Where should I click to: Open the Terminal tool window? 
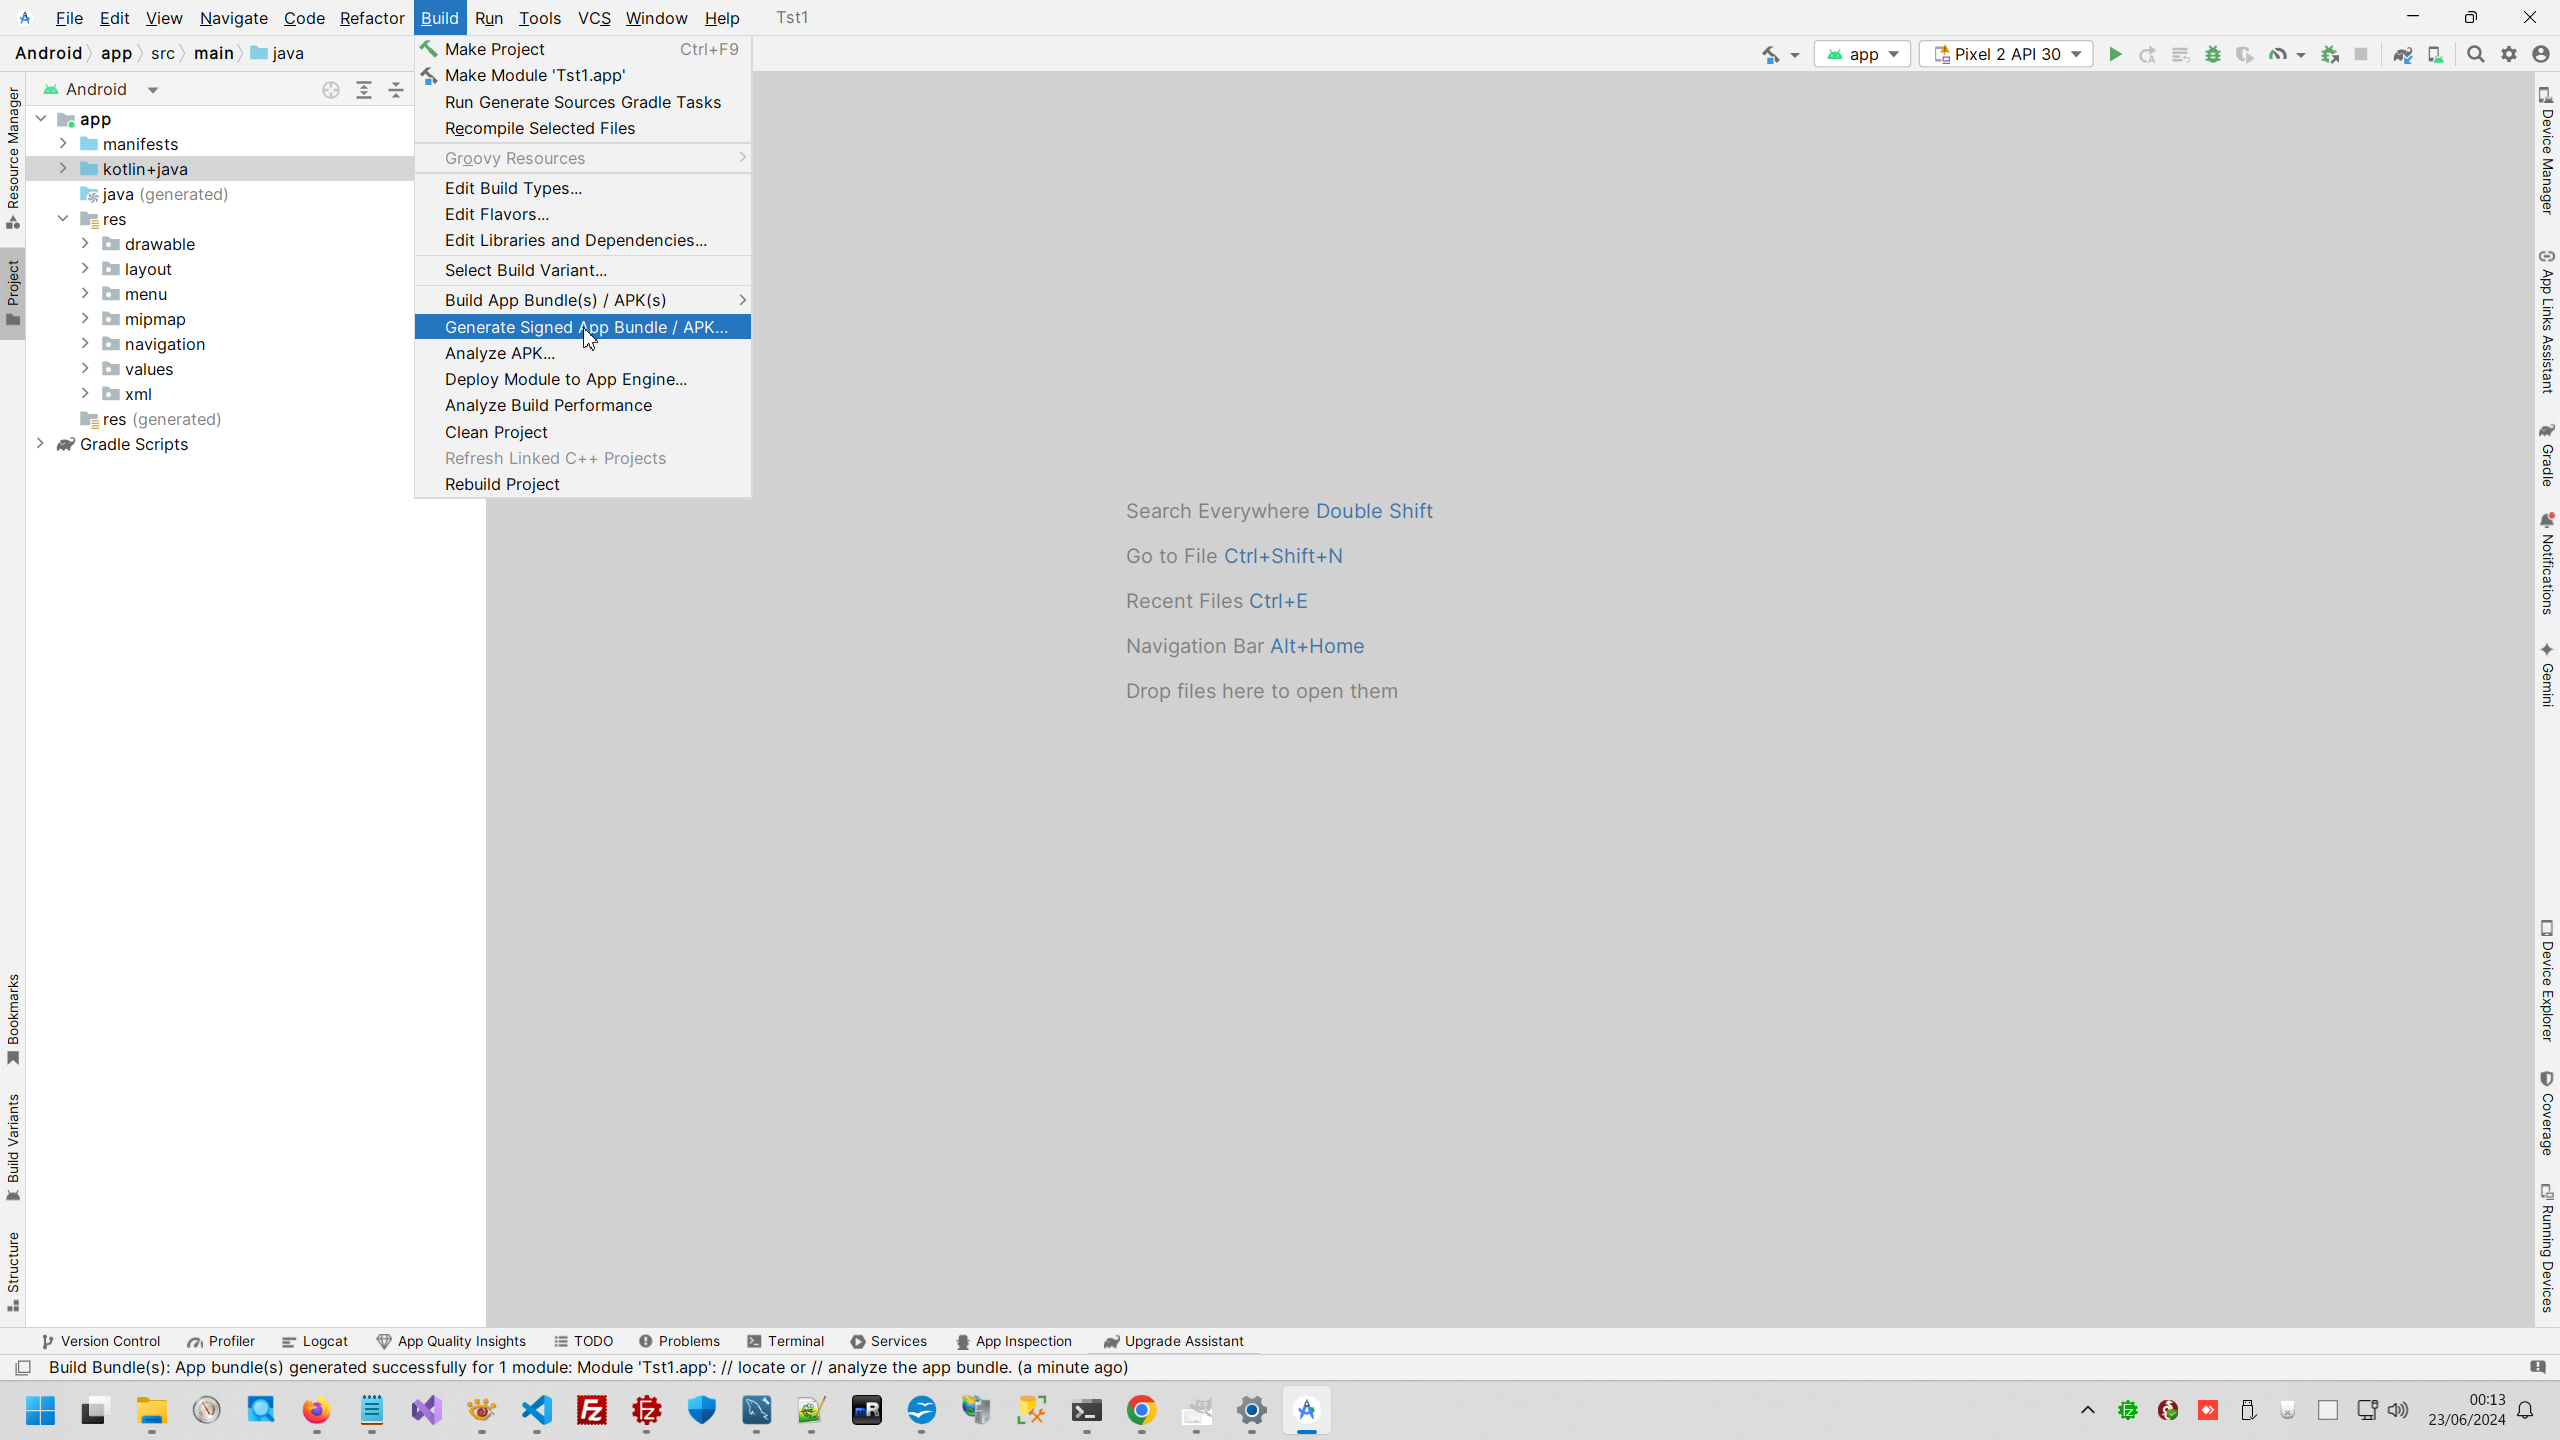[795, 1341]
